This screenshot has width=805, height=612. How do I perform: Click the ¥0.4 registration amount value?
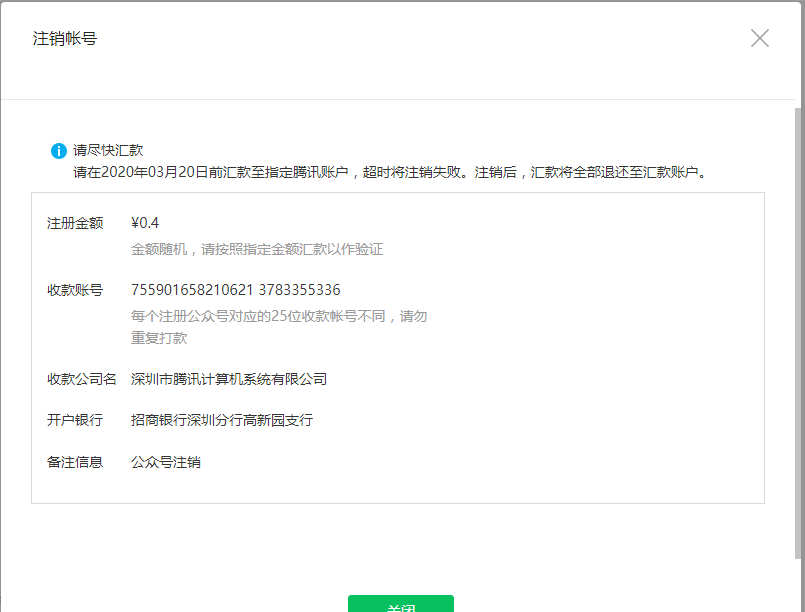click(x=145, y=223)
